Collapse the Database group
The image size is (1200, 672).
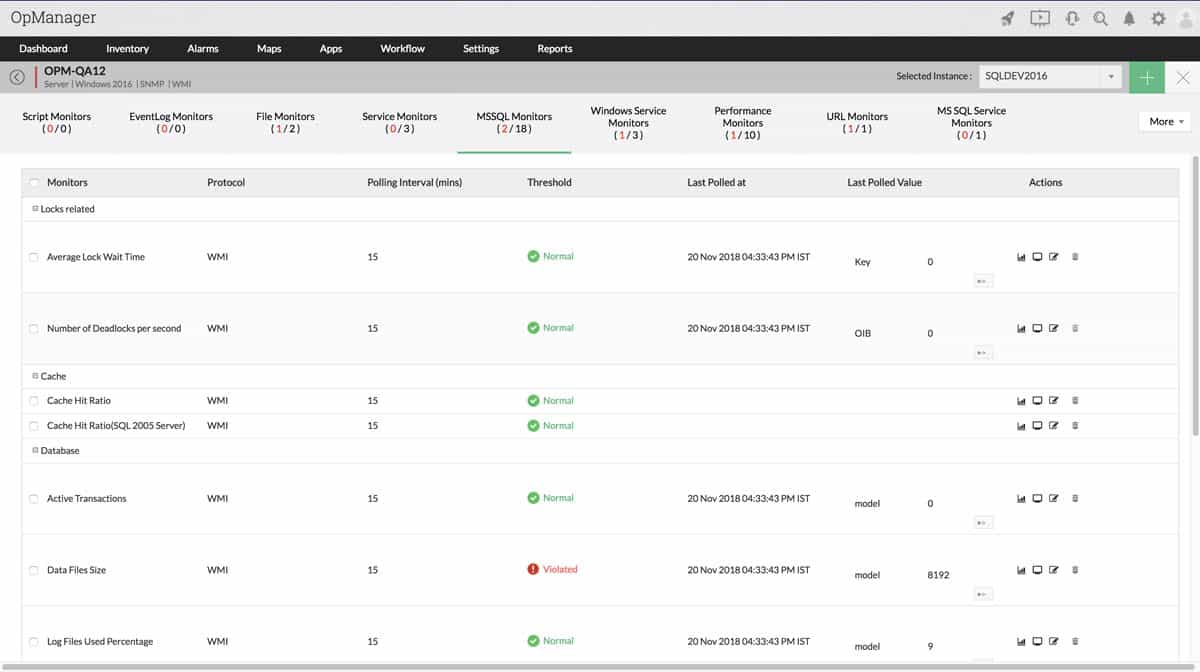pyautogui.click(x=35, y=450)
